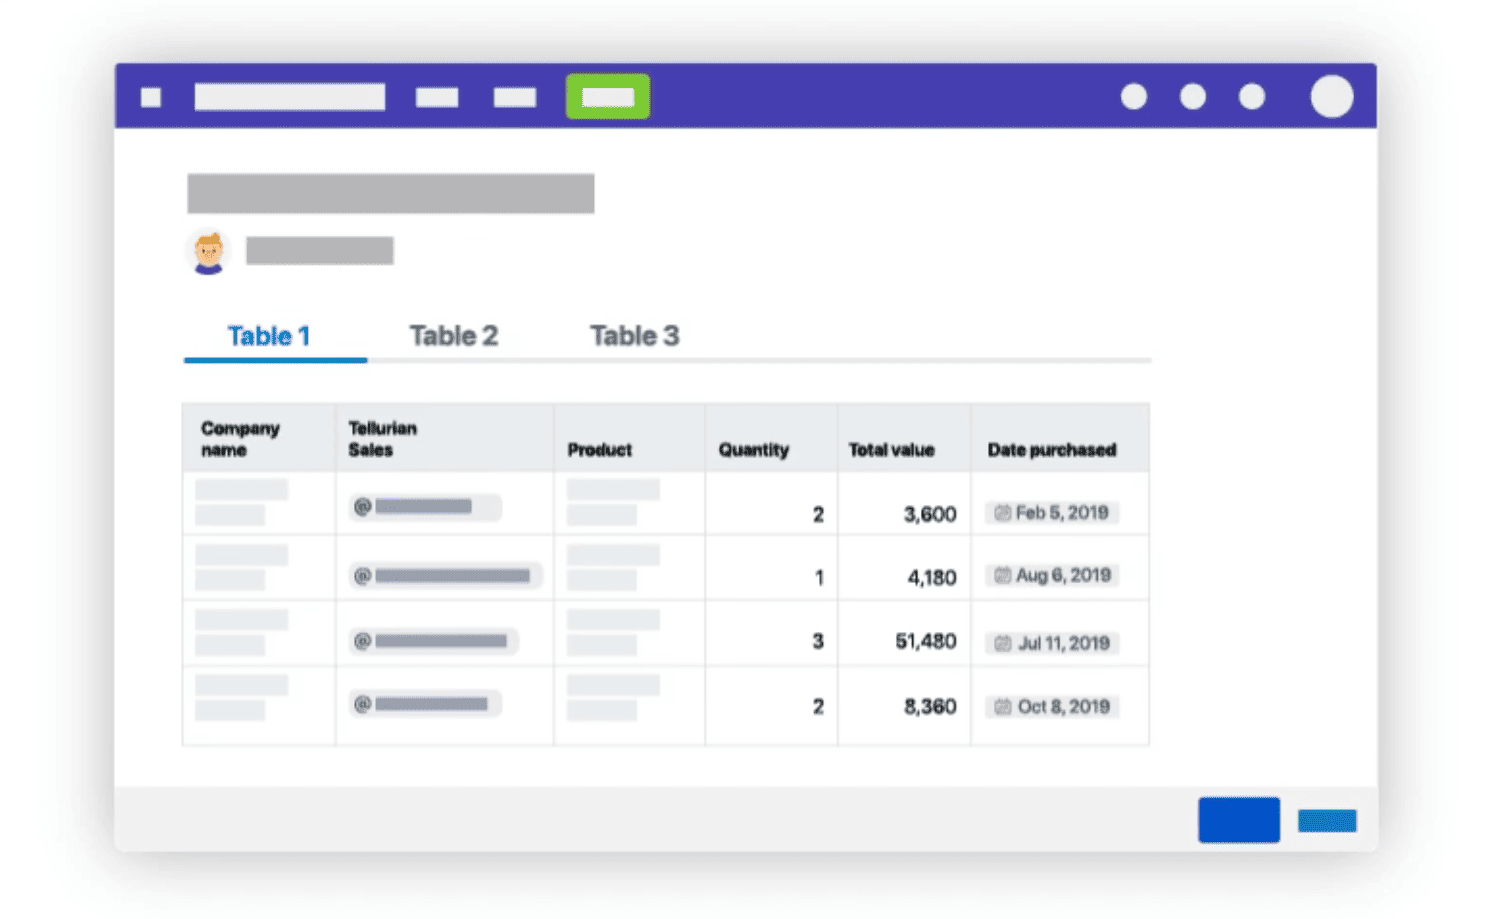The height and width of the screenshot is (919, 1494).
Task: Click the Total value column header
Action: 891,450
